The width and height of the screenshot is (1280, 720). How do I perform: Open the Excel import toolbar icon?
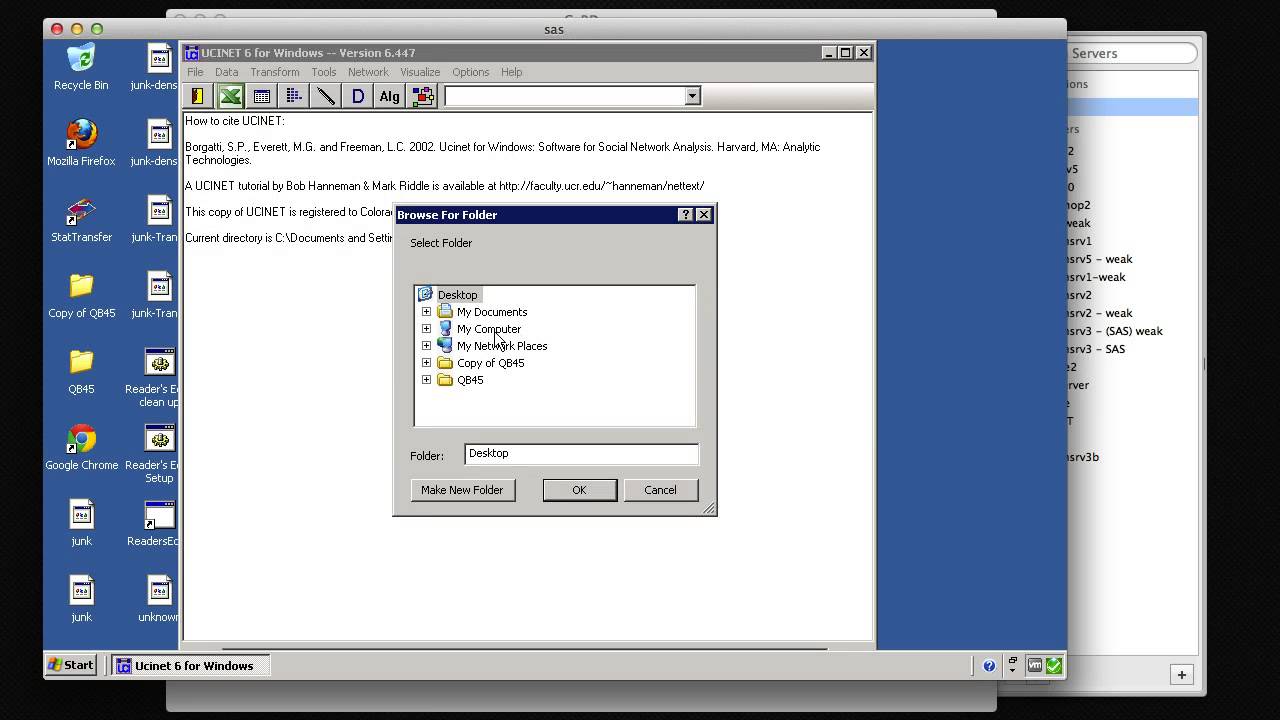coord(230,96)
